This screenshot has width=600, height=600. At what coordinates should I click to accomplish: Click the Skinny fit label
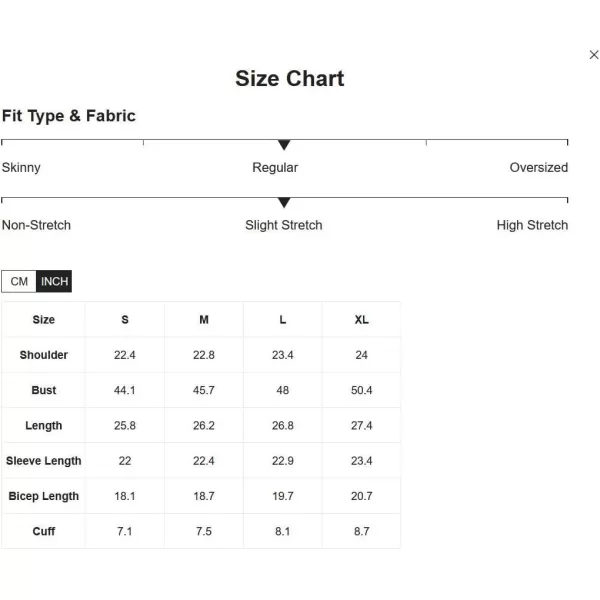[21, 168]
